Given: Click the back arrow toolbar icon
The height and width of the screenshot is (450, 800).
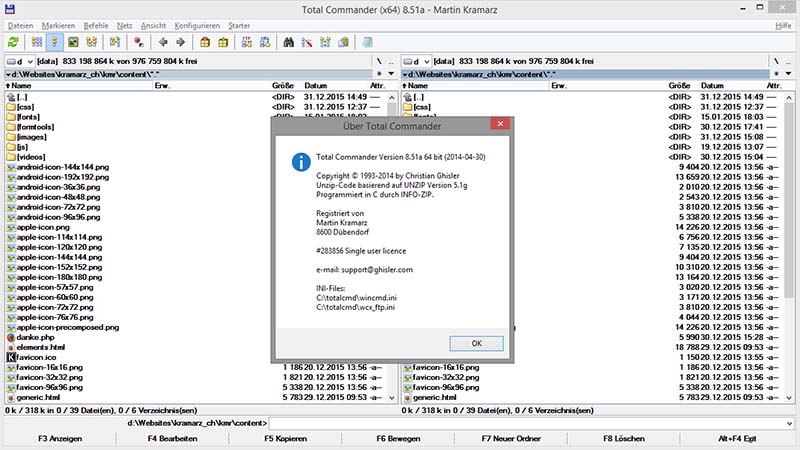Looking at the screenshot, I should [x=162, y=43].
